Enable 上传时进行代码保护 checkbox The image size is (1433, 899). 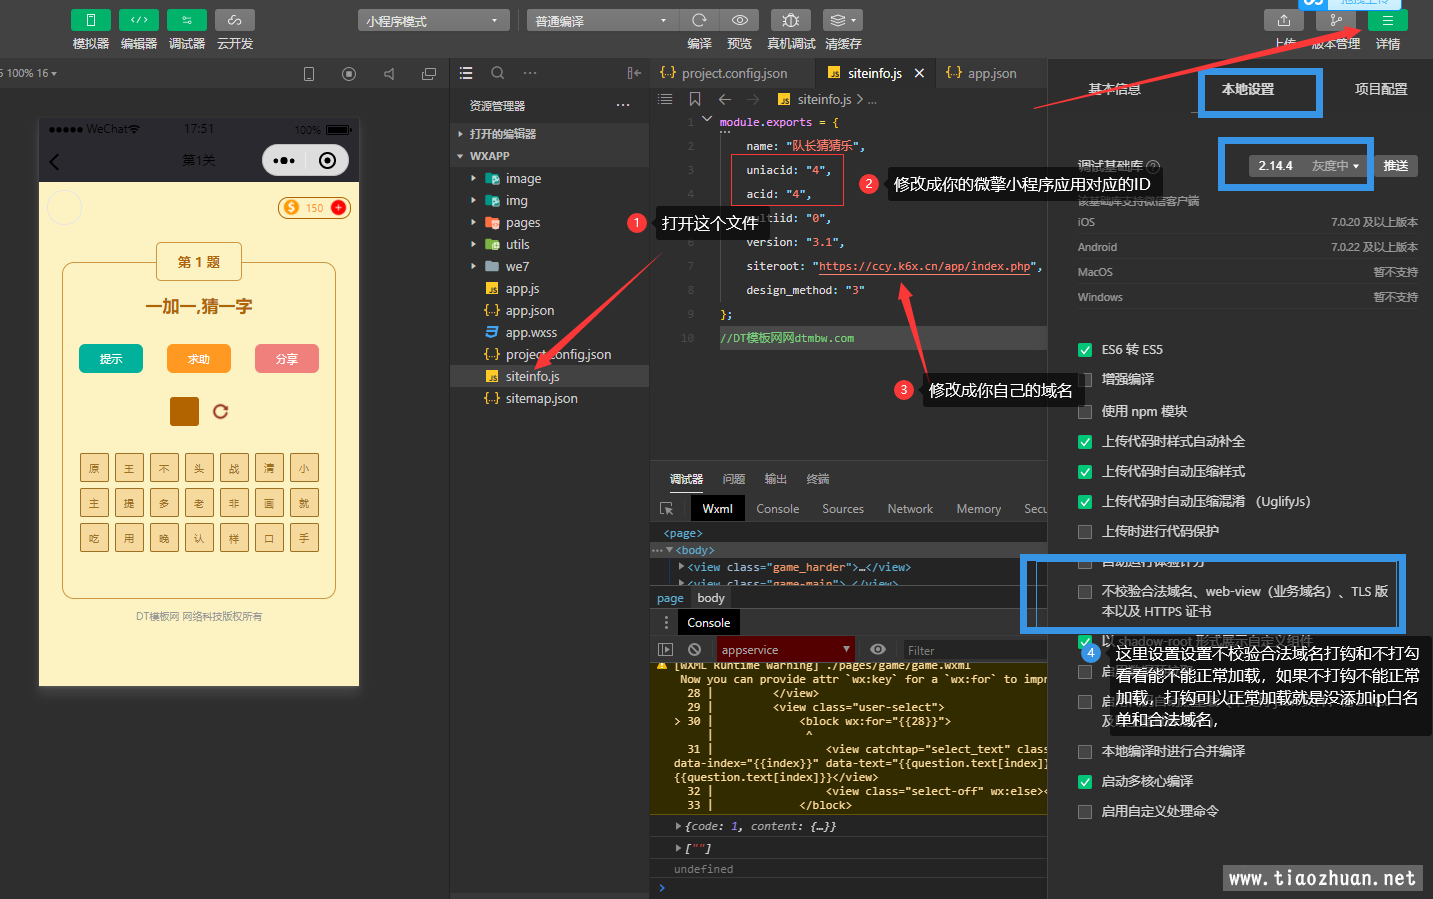[x=1085, y=532]
